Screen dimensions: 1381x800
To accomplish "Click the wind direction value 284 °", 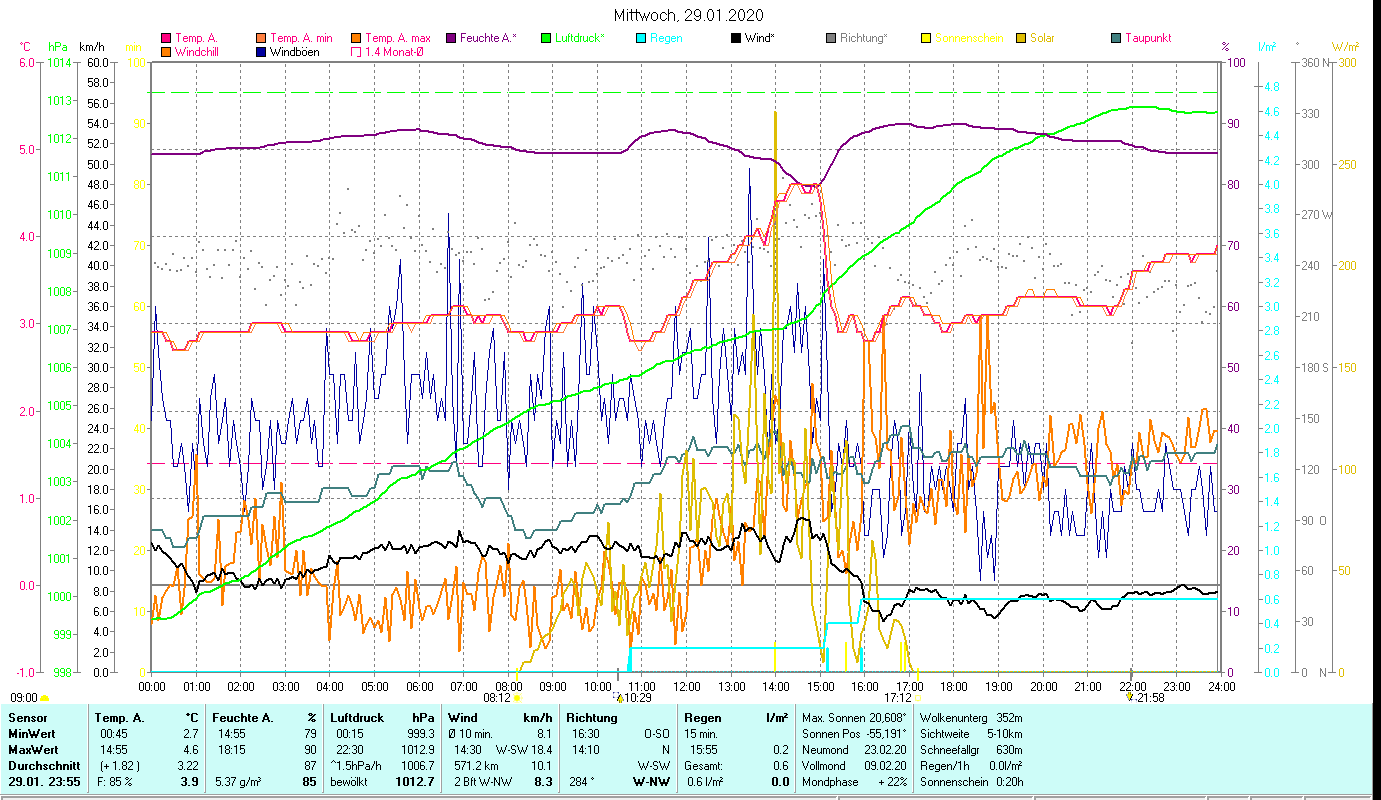I will [582, 782].
